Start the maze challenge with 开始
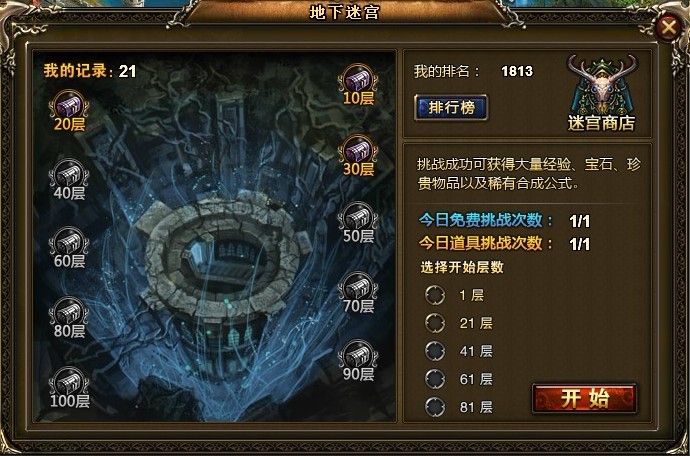The height and width of the screenshot is (456, 690). point(584,398)
